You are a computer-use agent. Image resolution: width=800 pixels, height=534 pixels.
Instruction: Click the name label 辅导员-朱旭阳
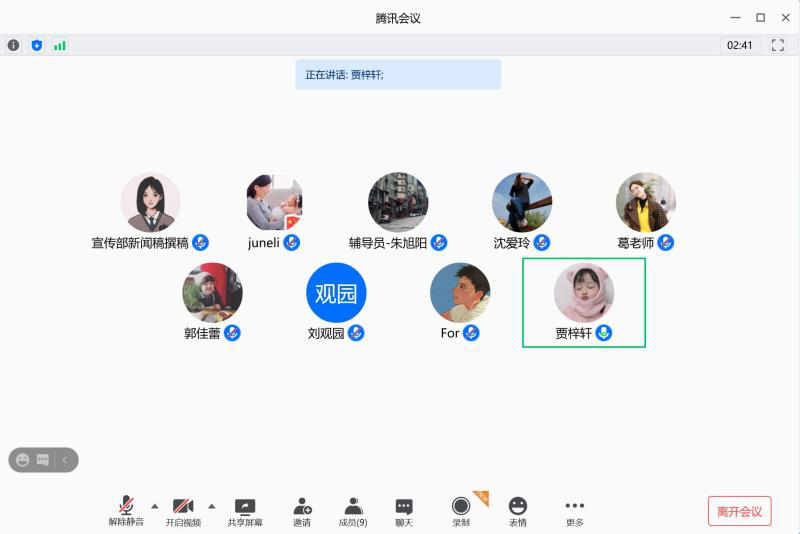pyautogui.click(x=388, y=243)
